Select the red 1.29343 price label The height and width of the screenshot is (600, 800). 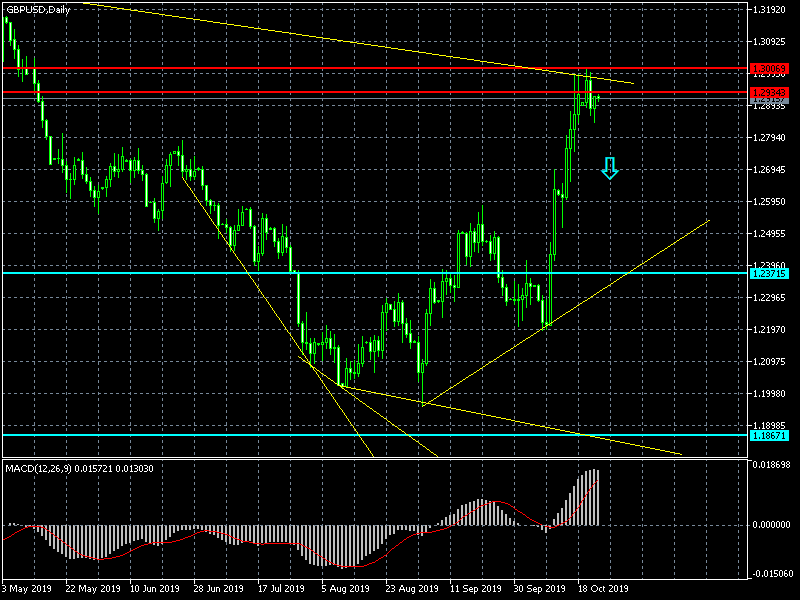[768, 92]
